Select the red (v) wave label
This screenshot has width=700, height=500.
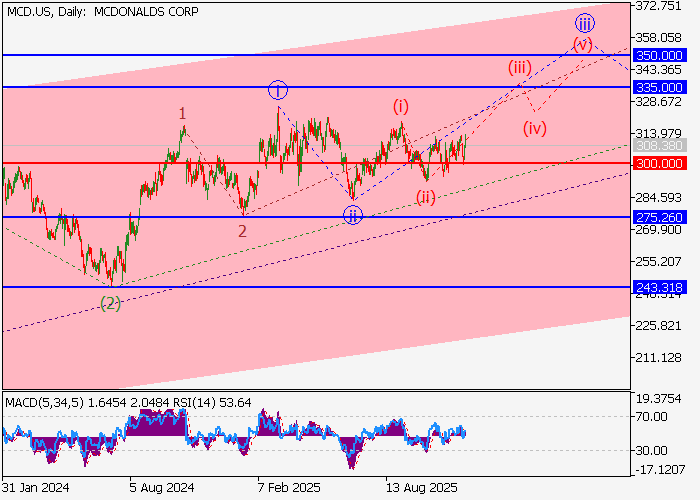tap(583, 44)
